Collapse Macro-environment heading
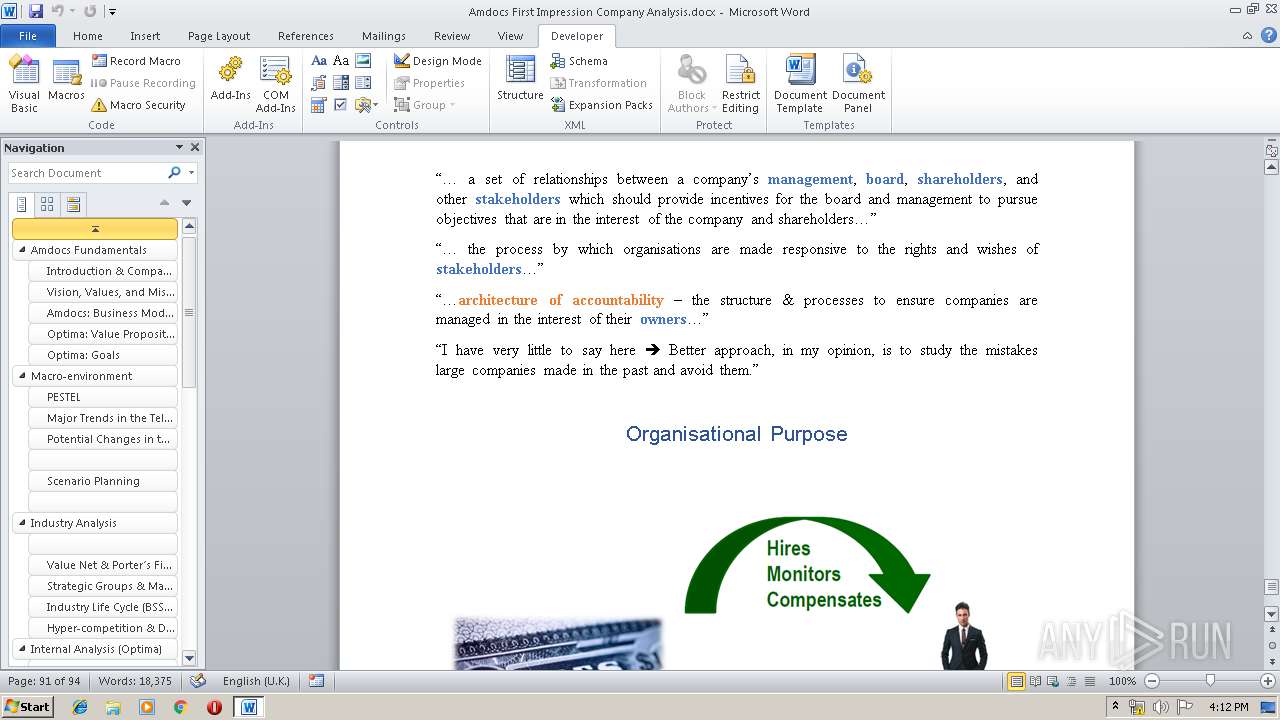1280x720 pixels. tap(22, 376)
